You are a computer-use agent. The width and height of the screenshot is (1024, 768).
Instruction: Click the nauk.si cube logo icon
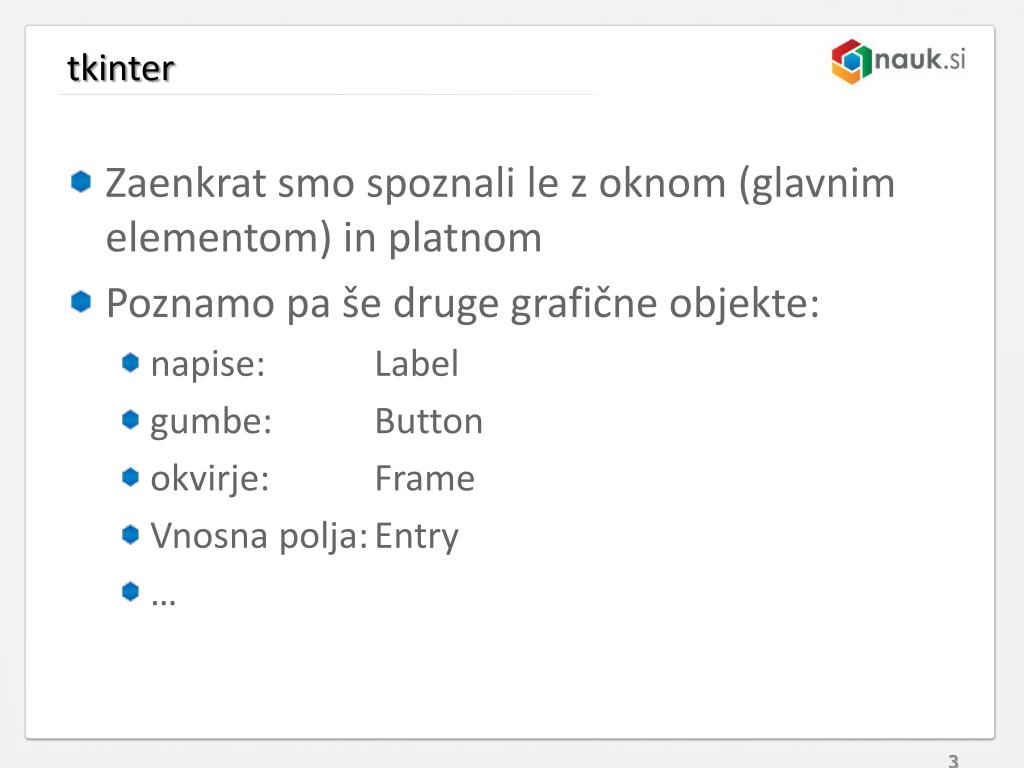point(852,61)
